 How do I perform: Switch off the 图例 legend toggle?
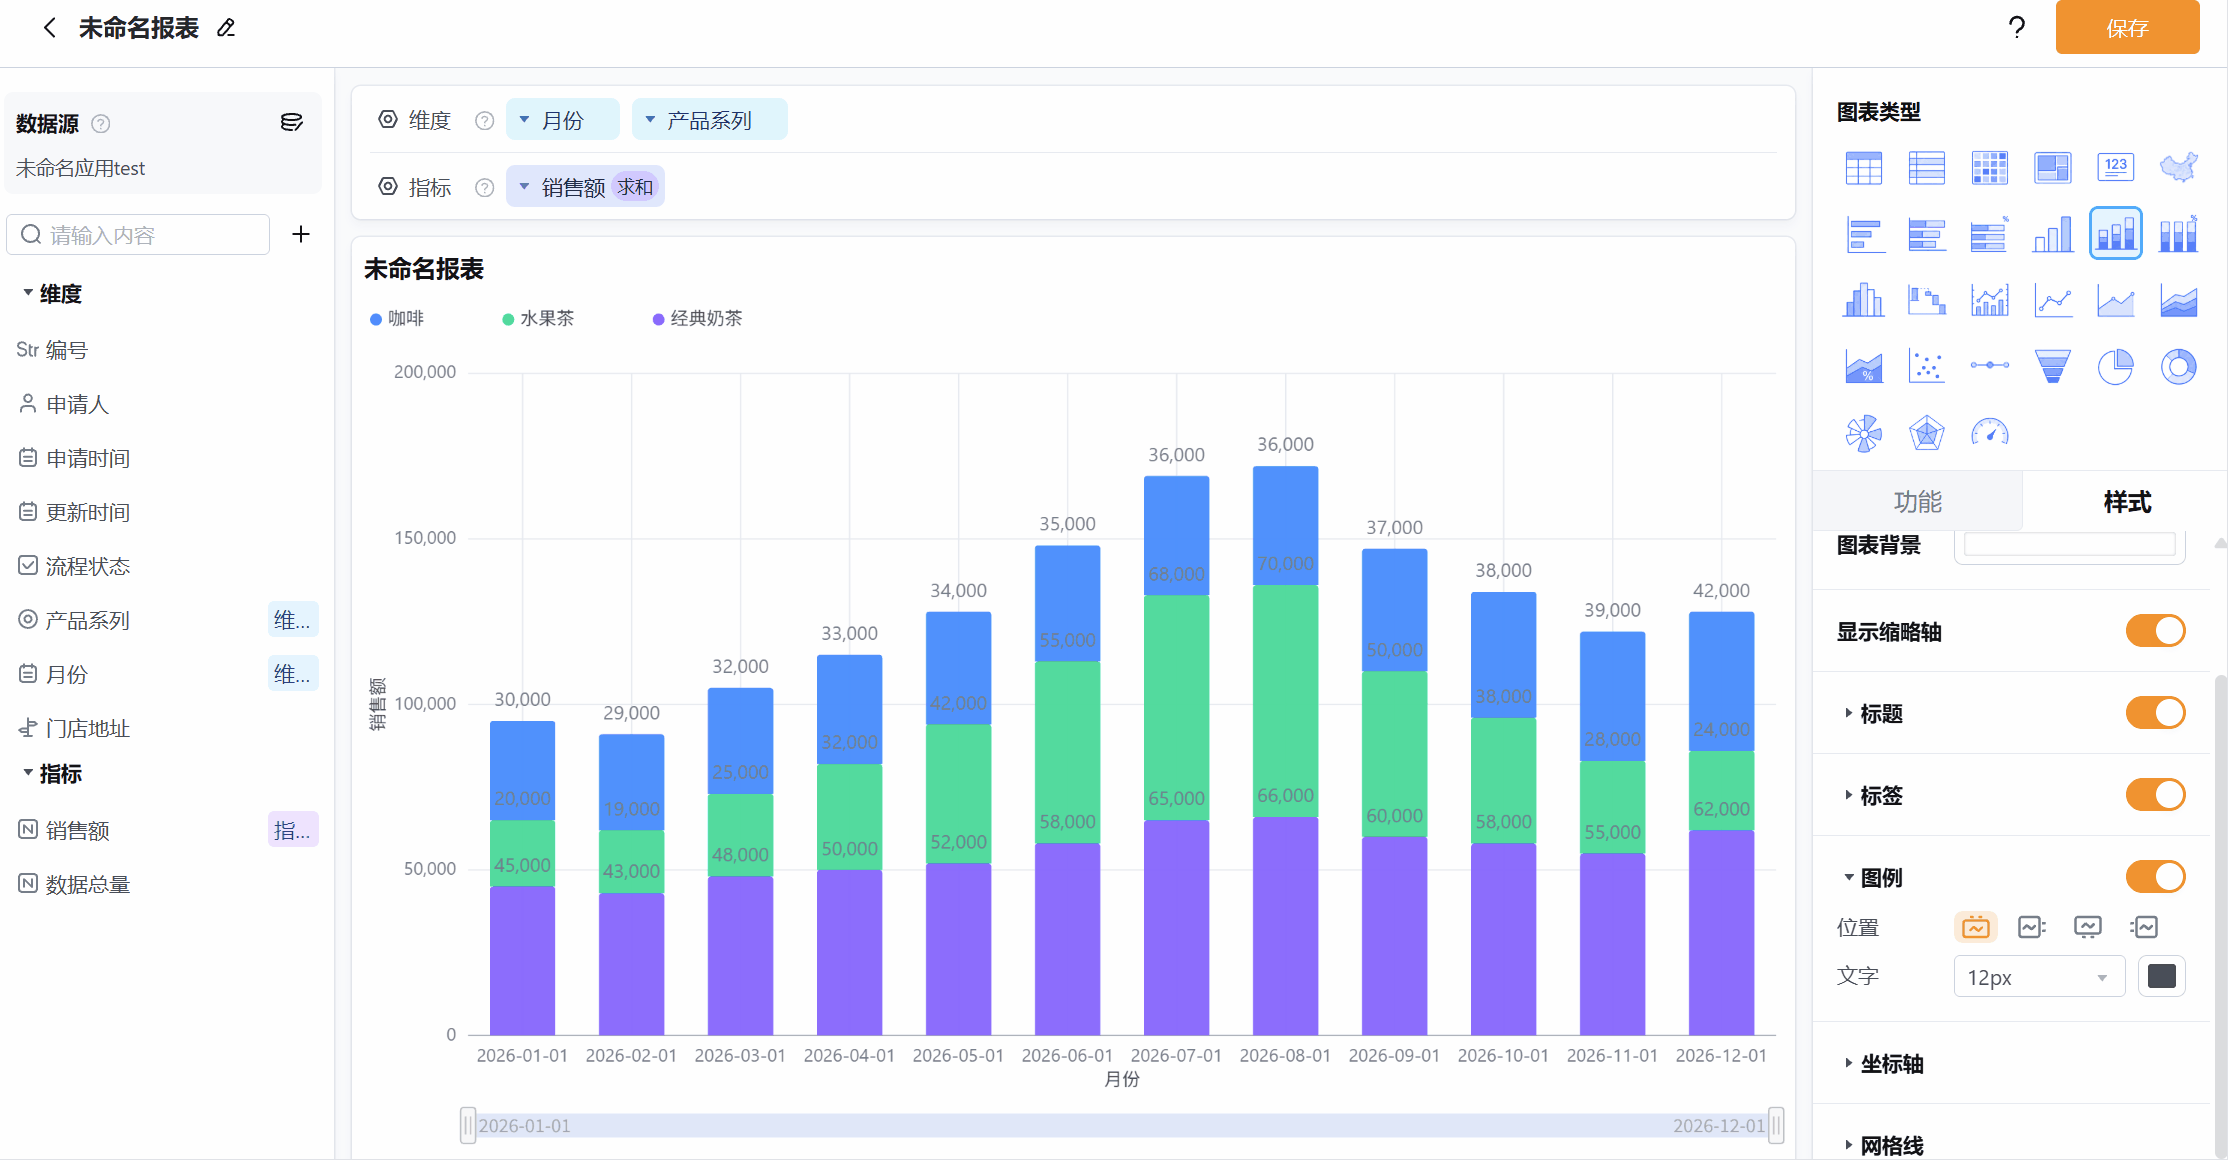[2155, 877]
